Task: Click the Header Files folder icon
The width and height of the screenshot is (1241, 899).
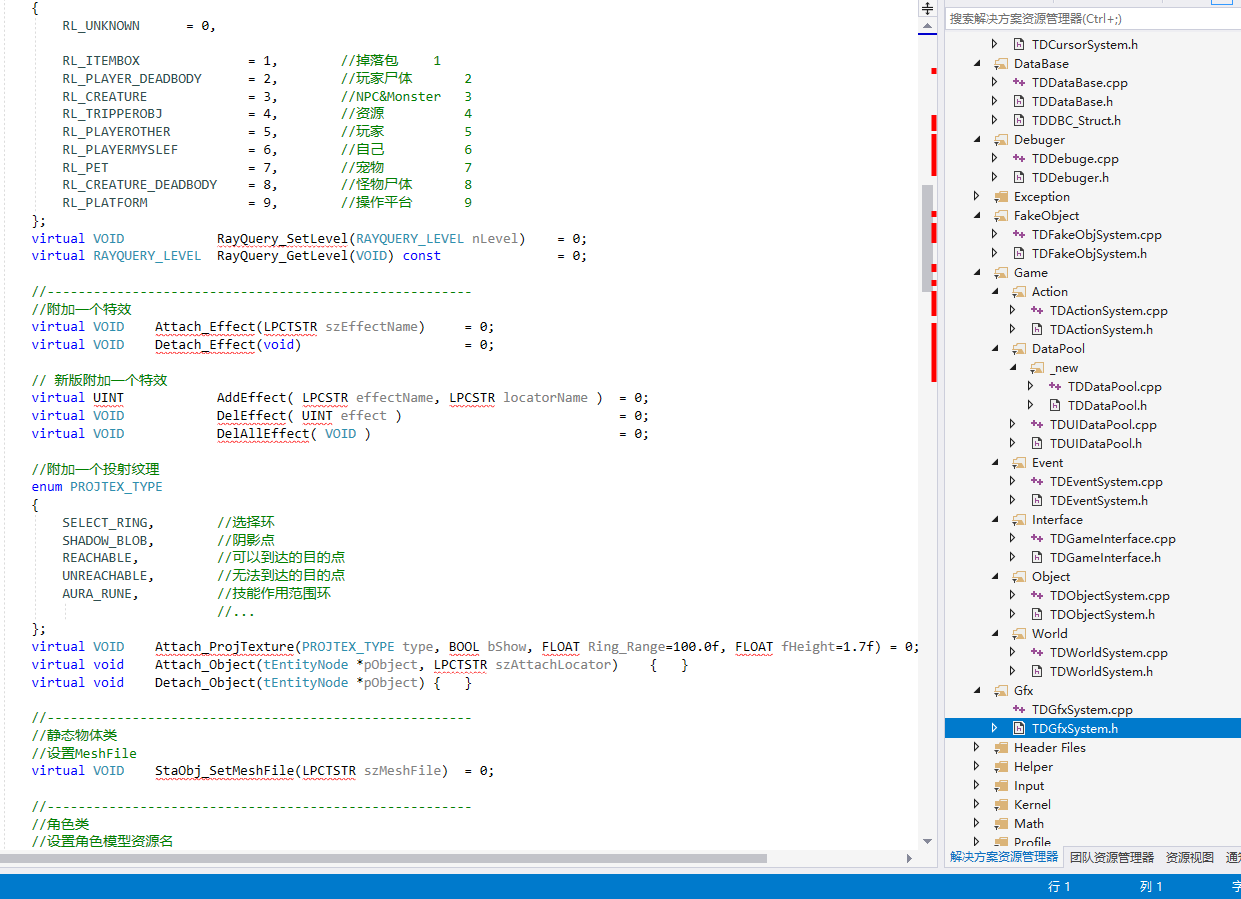Action: 1001,748
